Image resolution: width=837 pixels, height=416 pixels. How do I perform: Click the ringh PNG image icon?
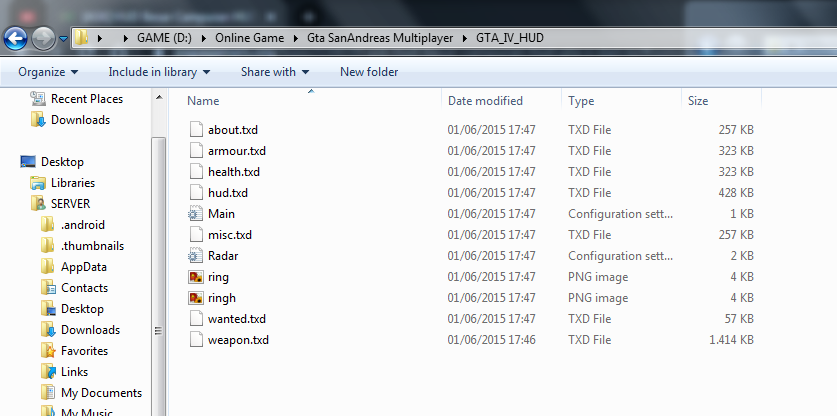196,298
